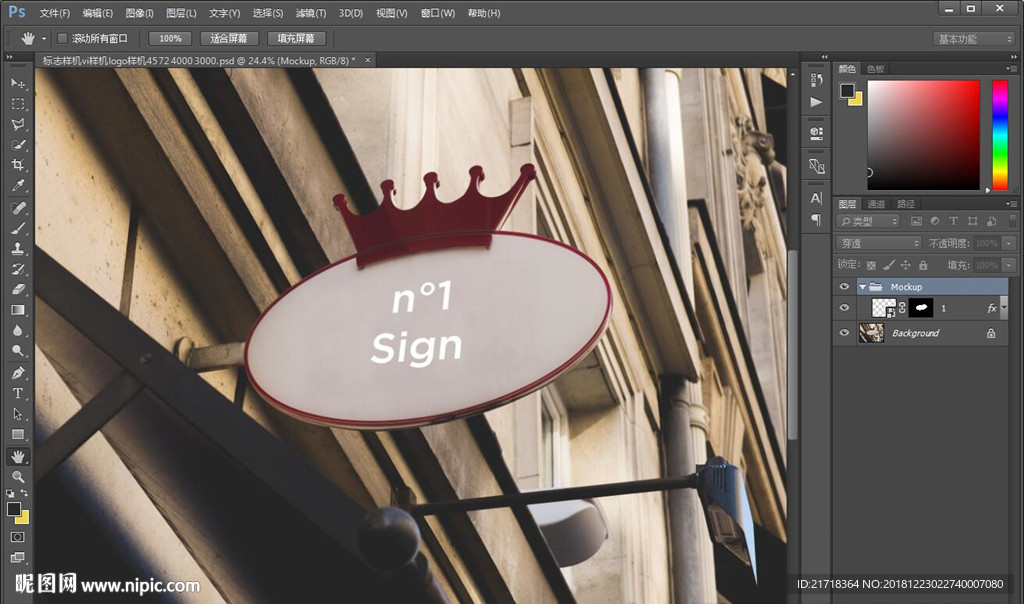Hide layer 1 visibility eye
Screen dimensions: 1024x604
(844, 308)
